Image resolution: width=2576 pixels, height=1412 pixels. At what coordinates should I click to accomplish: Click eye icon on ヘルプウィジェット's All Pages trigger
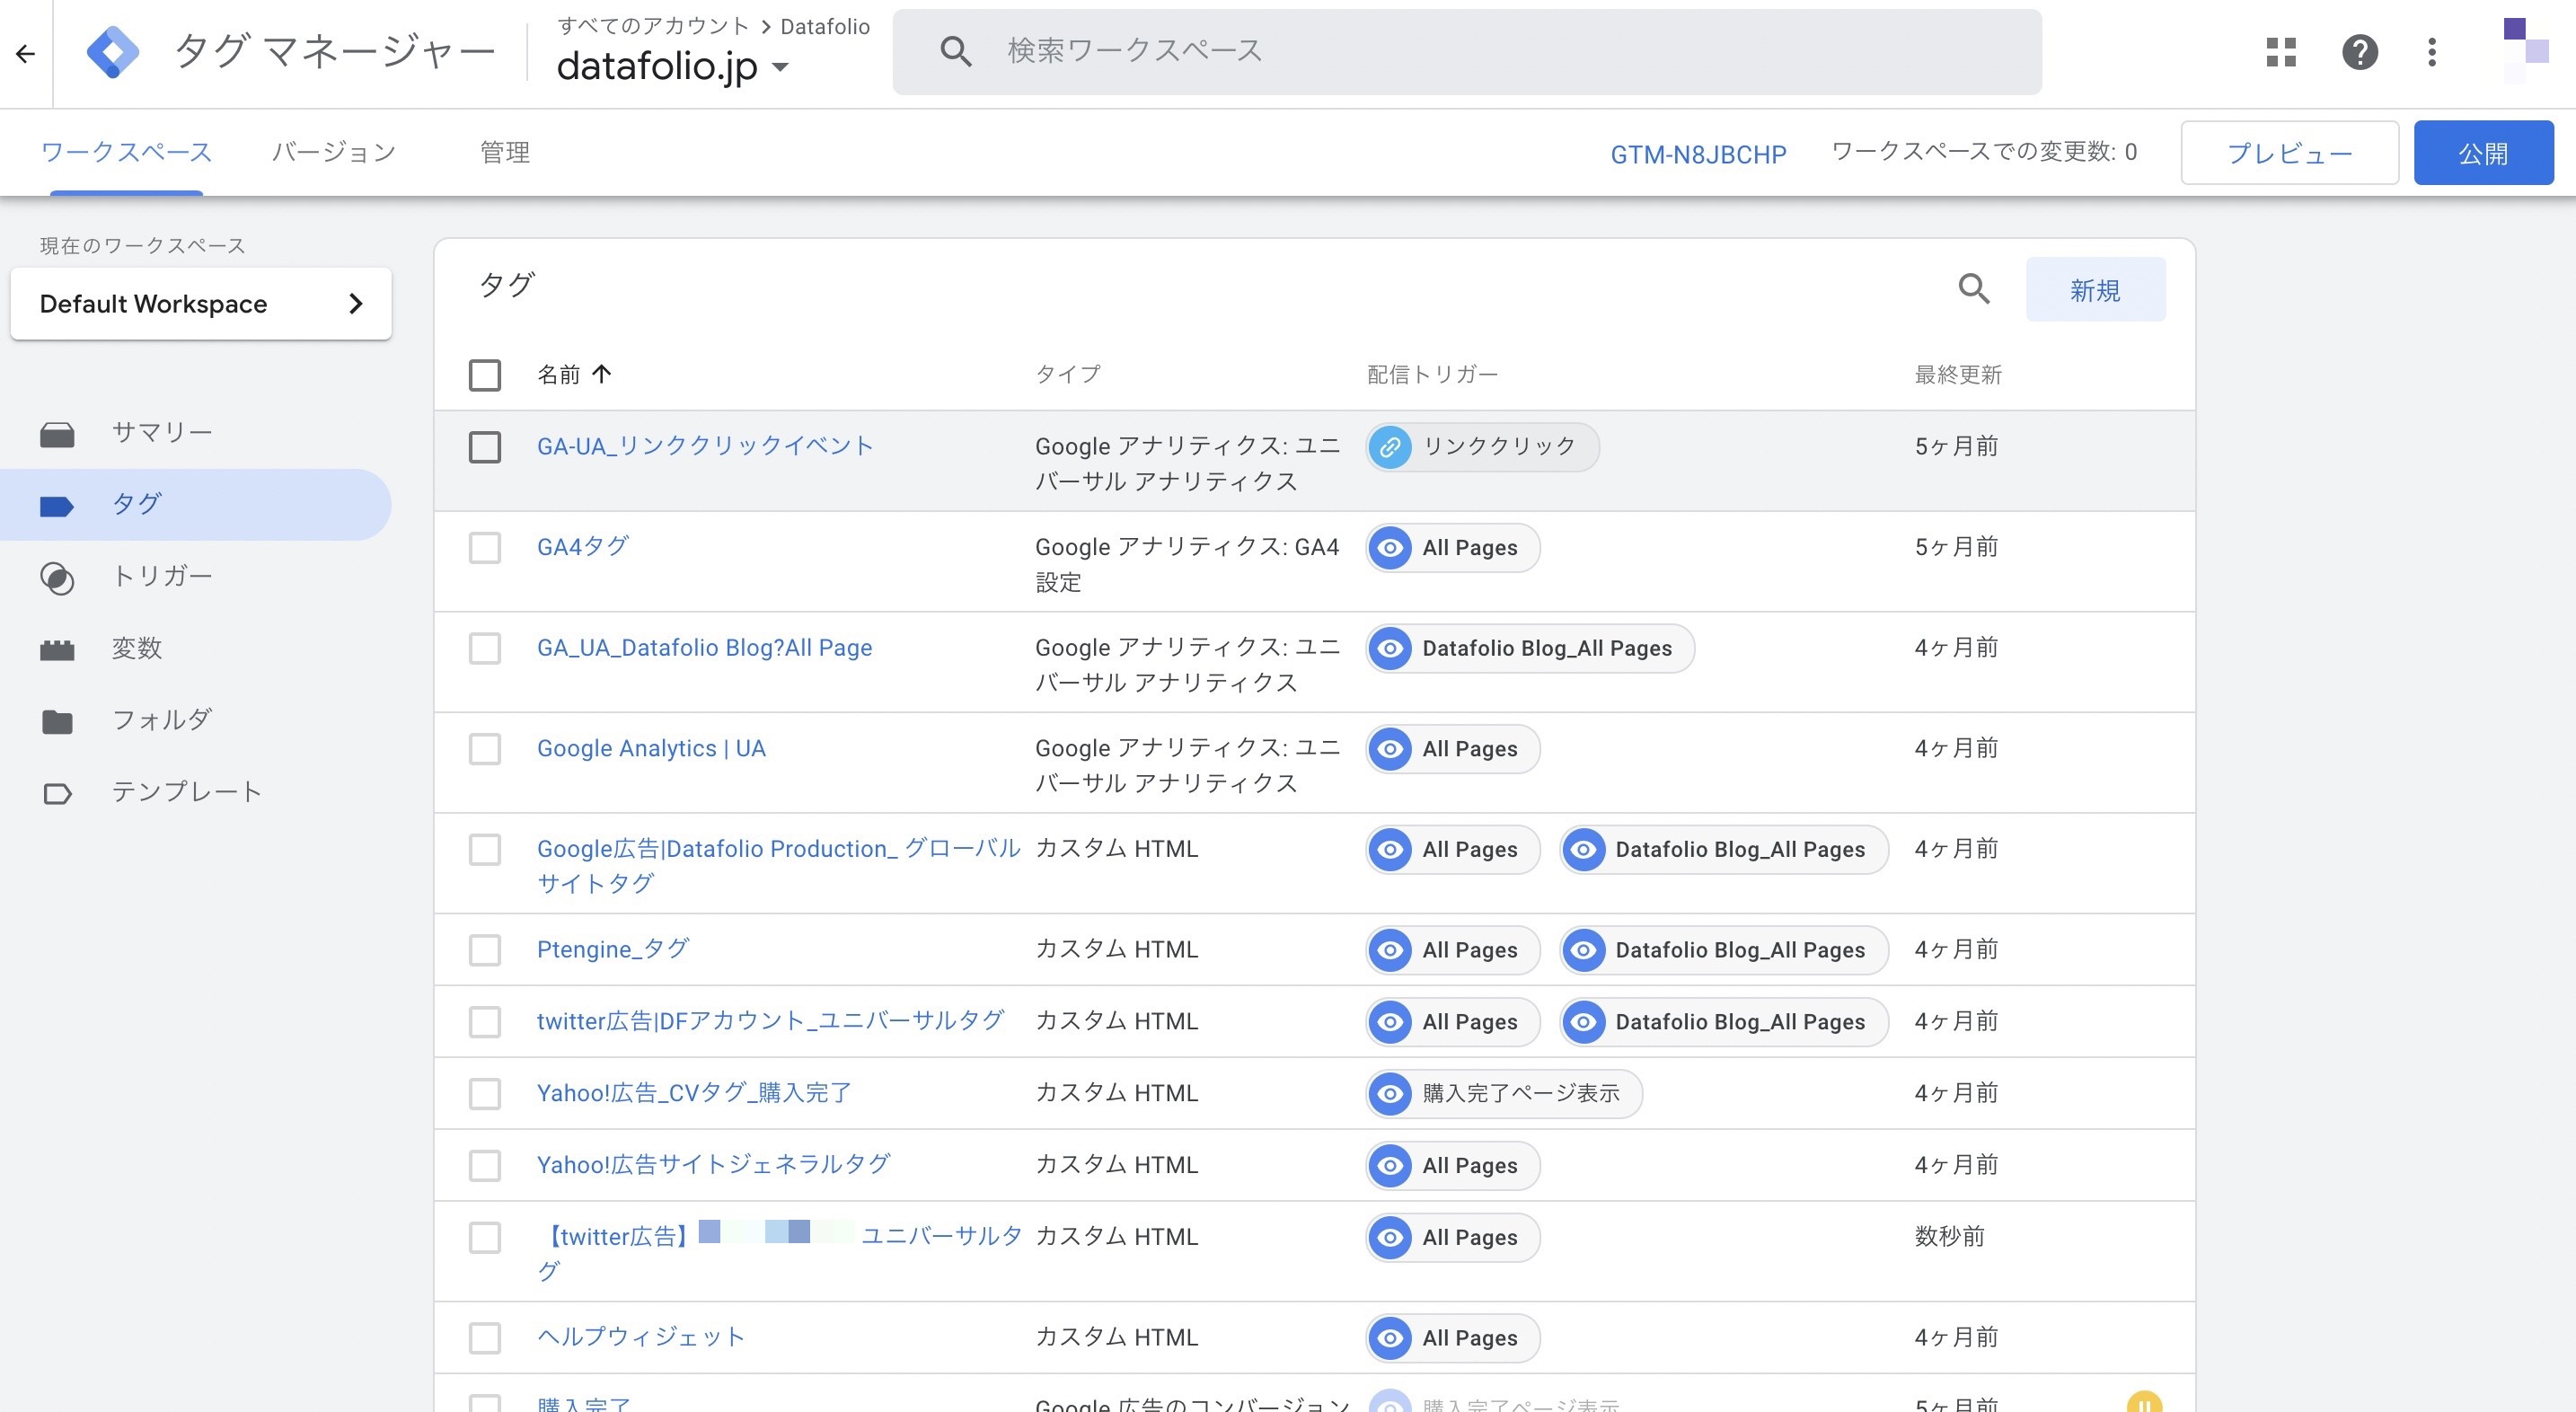click(1390, 1338)
